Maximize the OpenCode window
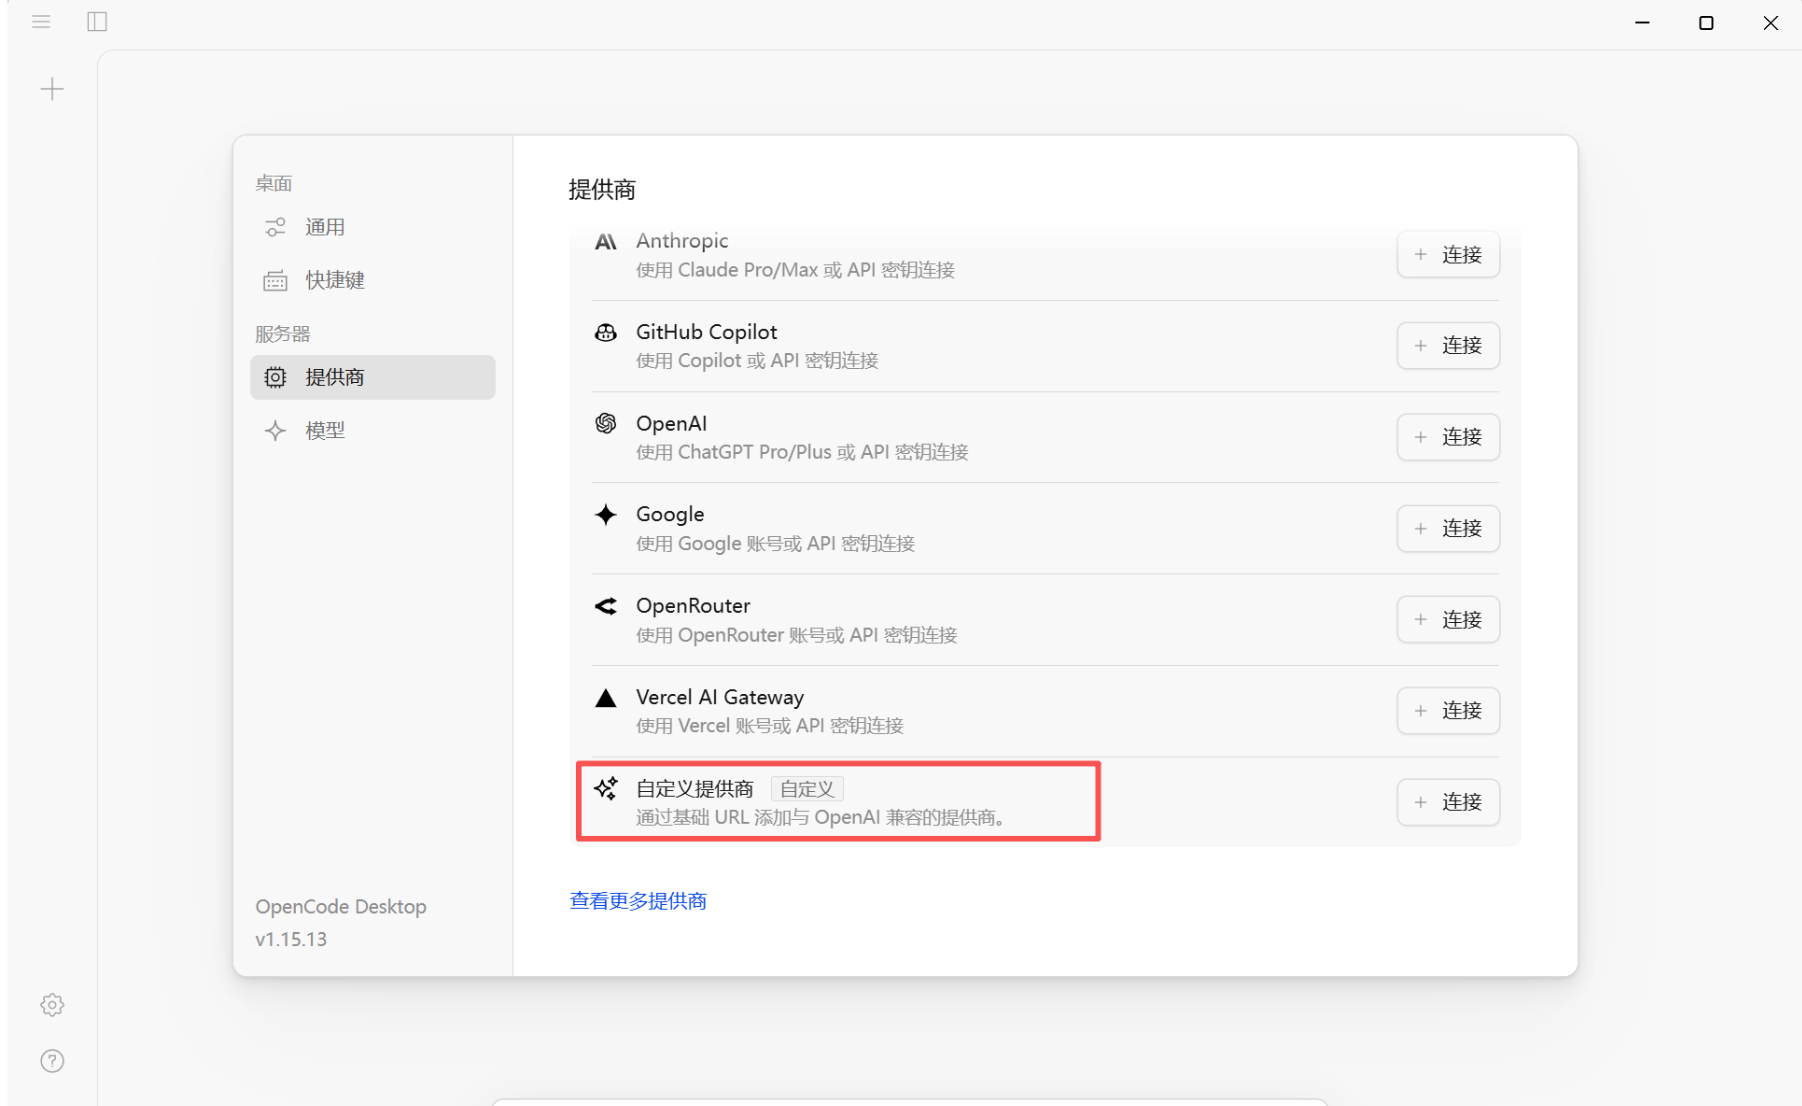Image resolution: width=1802 pixels, height=1106 pixels. pos(1706,22)
